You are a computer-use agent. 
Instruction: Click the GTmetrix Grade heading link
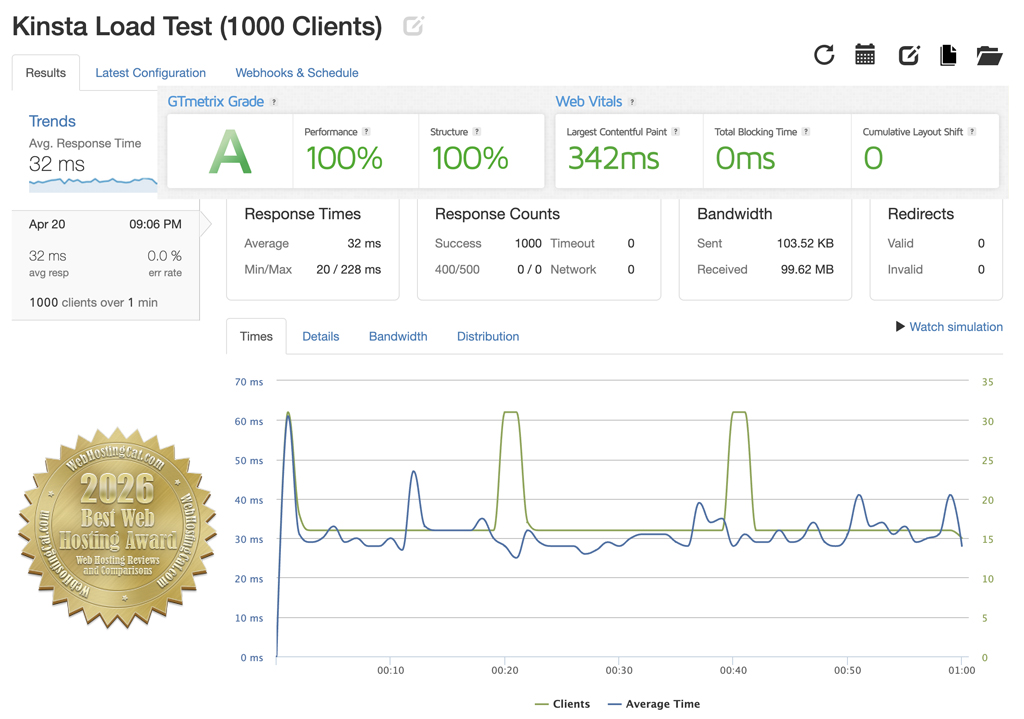tap(216, 101)
